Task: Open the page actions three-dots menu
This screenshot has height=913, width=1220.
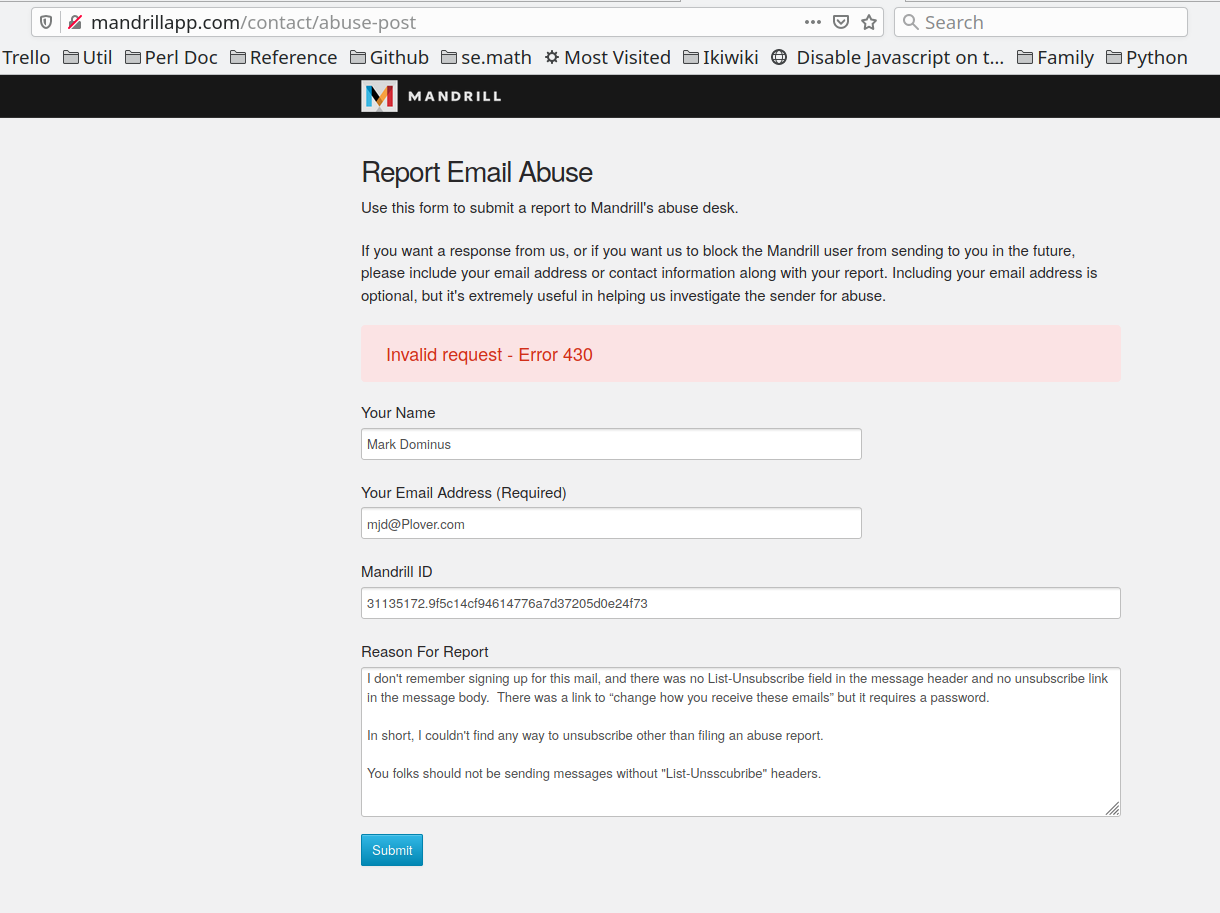Action: (813, 22)
